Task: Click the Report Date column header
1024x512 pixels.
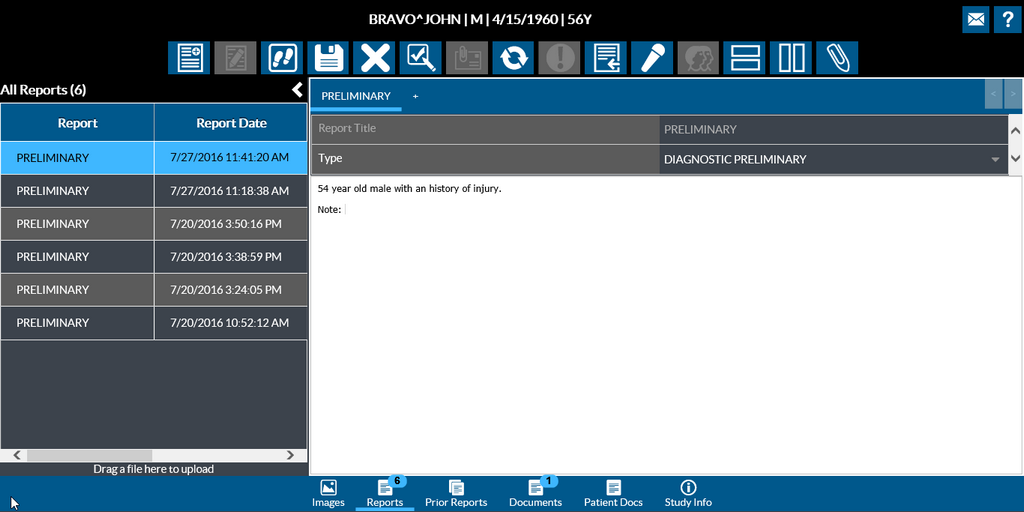Action: click(231, 123)
